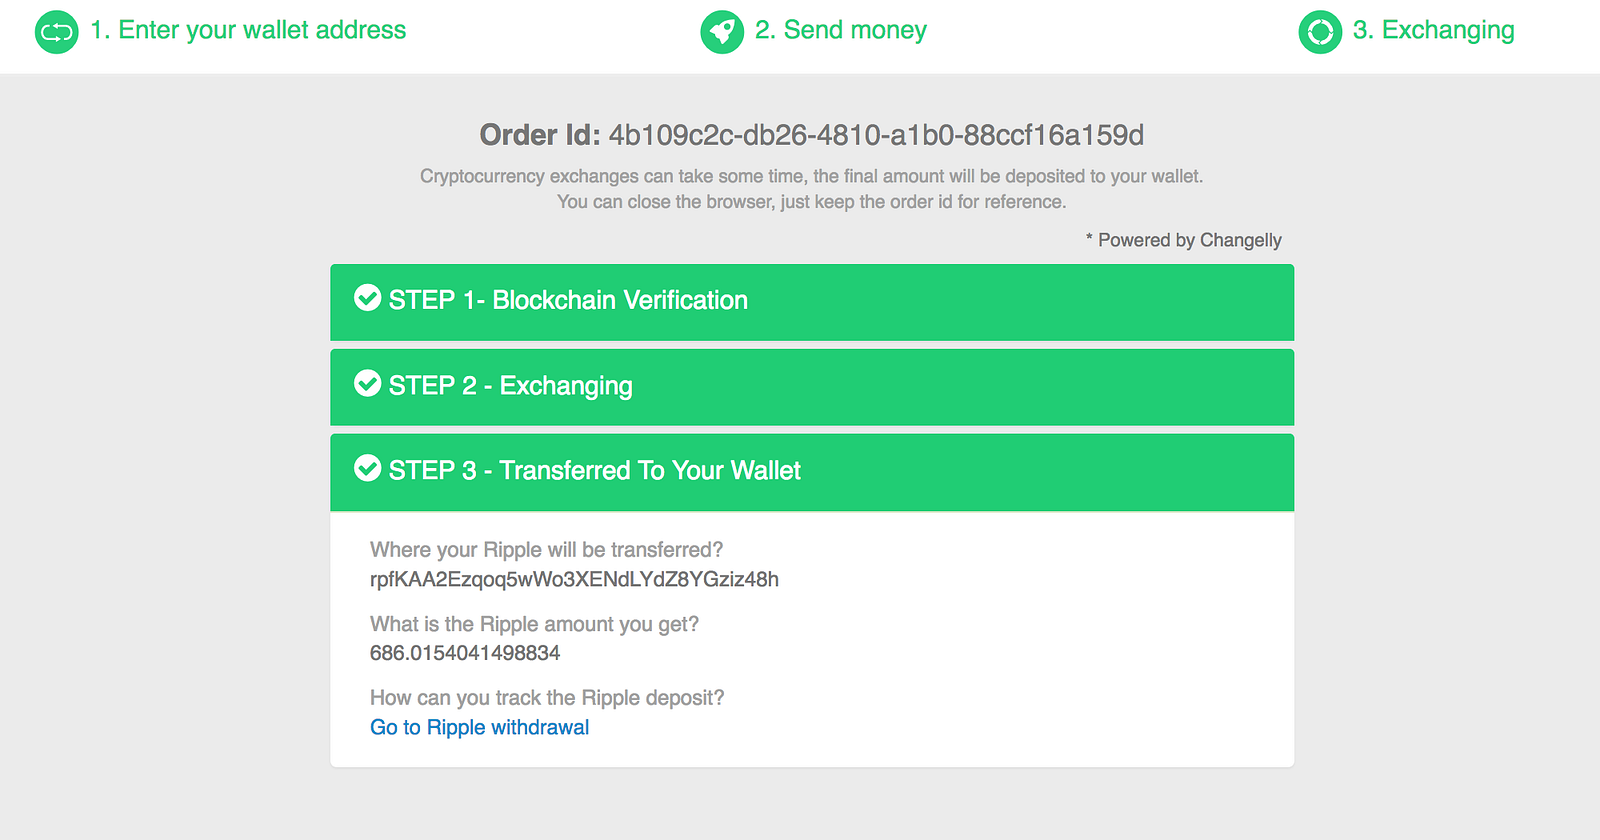
Task: Click the checkmark icon on STEP 3
Action: pyautogui.click(x=368, y=469)
